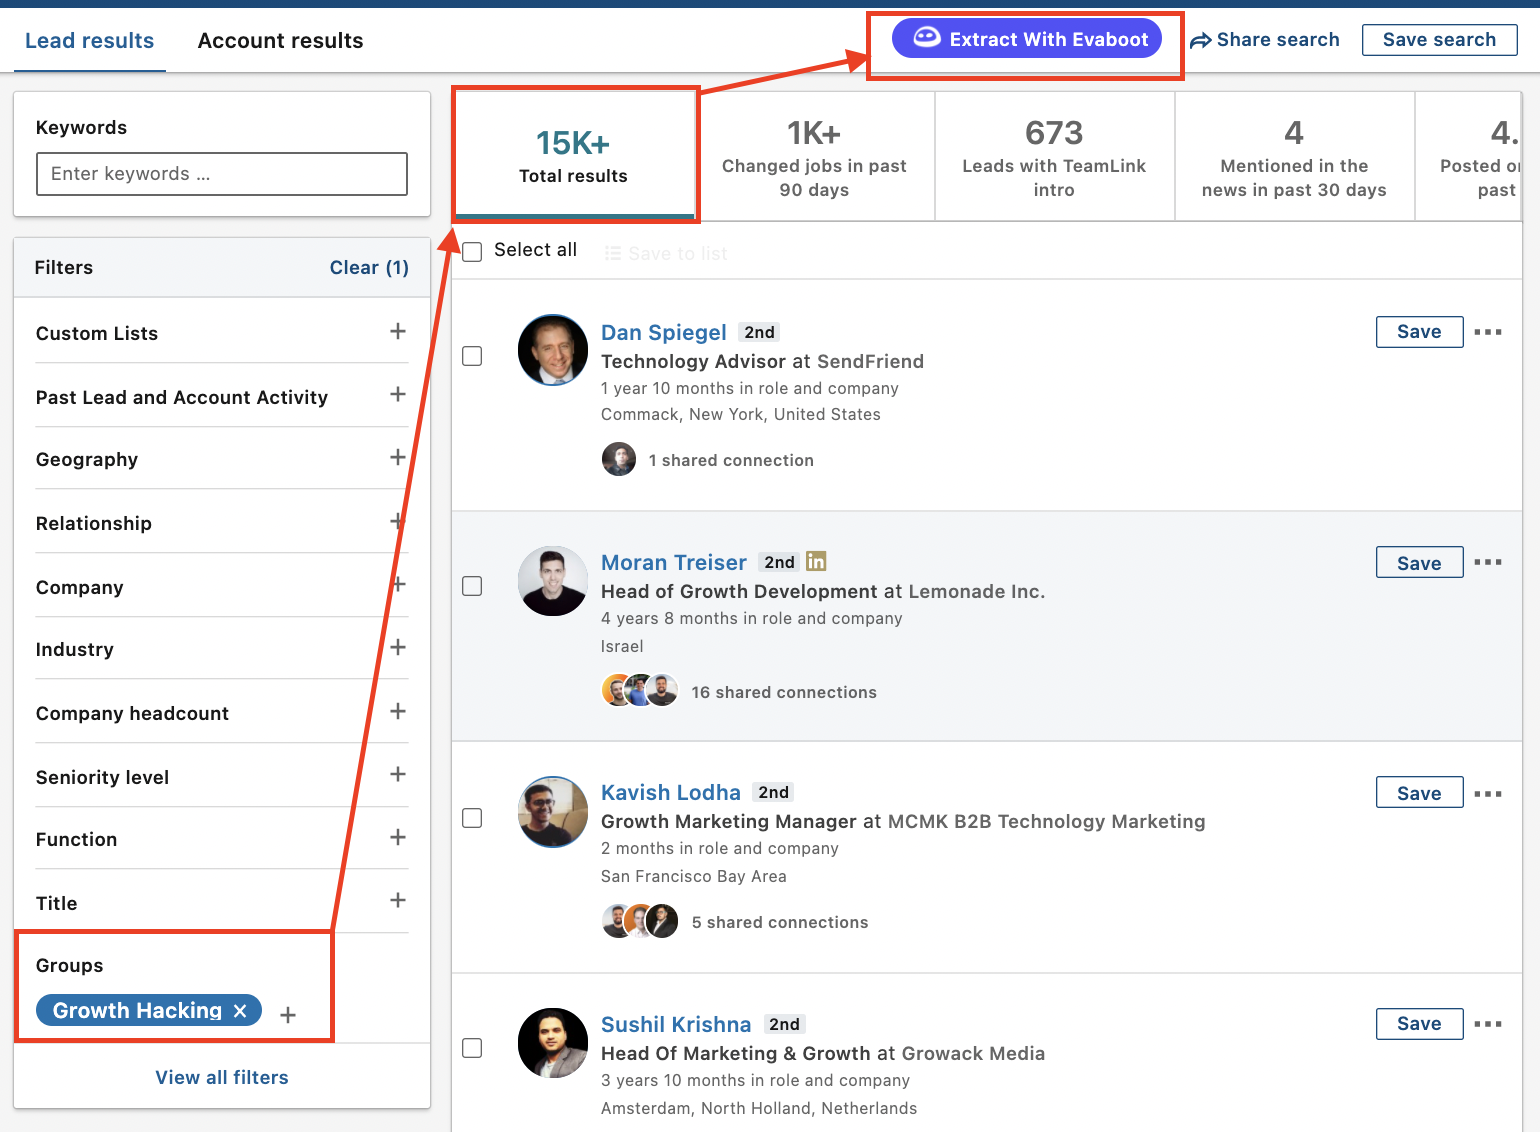Open more options for Moran Treiser
1540x1132 pixels.
coord(1487,562)
